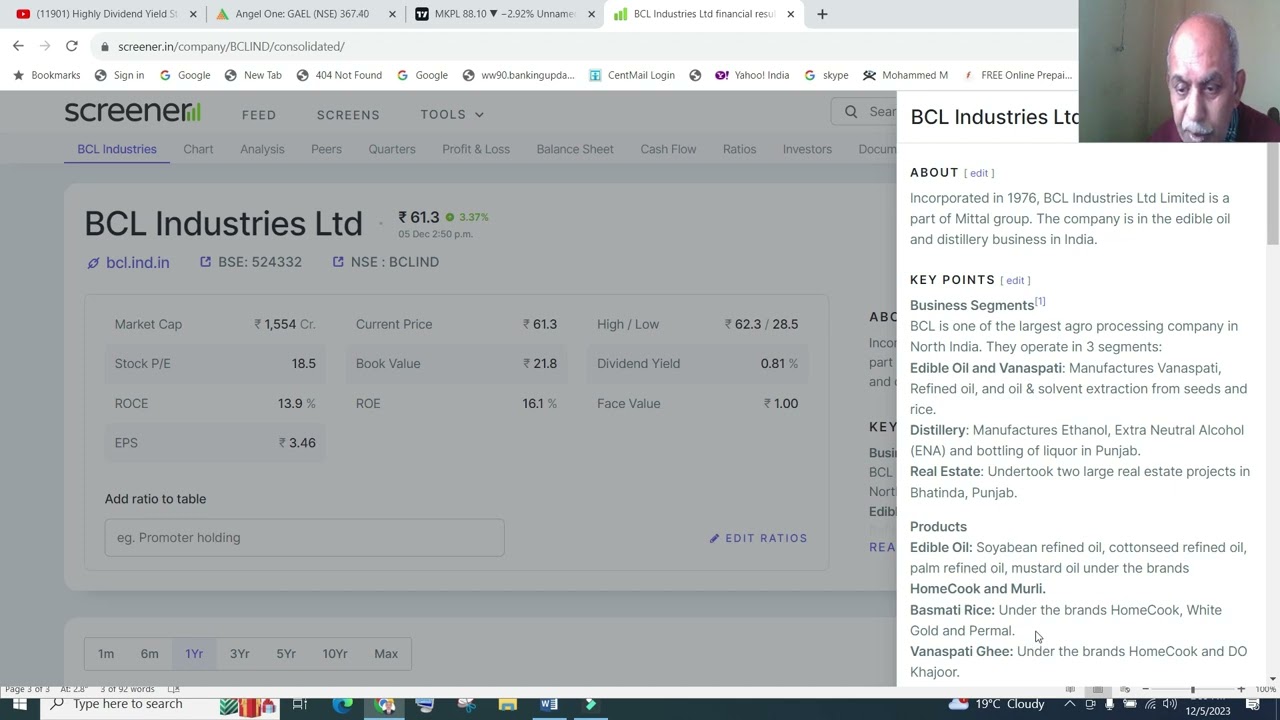1280x720 pixels.
Task: Open the NSE : BCLIND external link
Action: point(385,262)
